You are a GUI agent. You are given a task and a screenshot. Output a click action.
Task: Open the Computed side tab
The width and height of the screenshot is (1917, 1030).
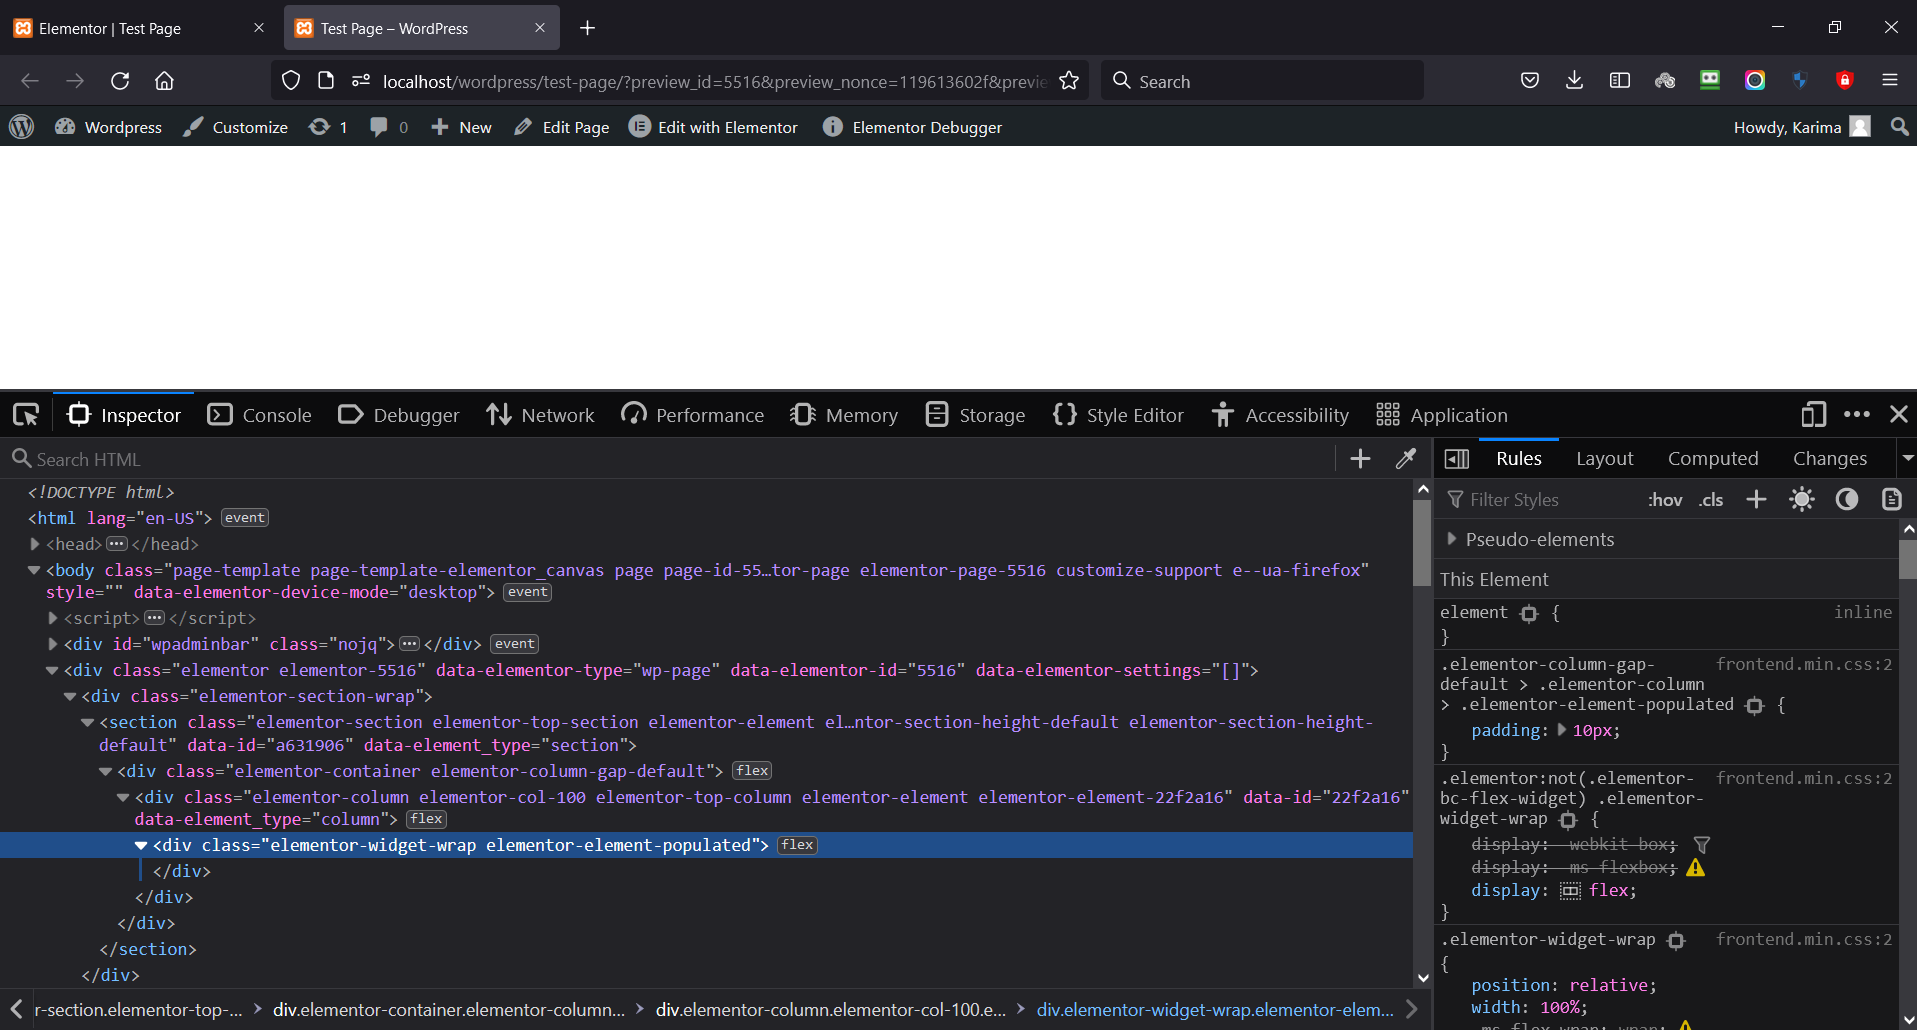[1712, 459]
